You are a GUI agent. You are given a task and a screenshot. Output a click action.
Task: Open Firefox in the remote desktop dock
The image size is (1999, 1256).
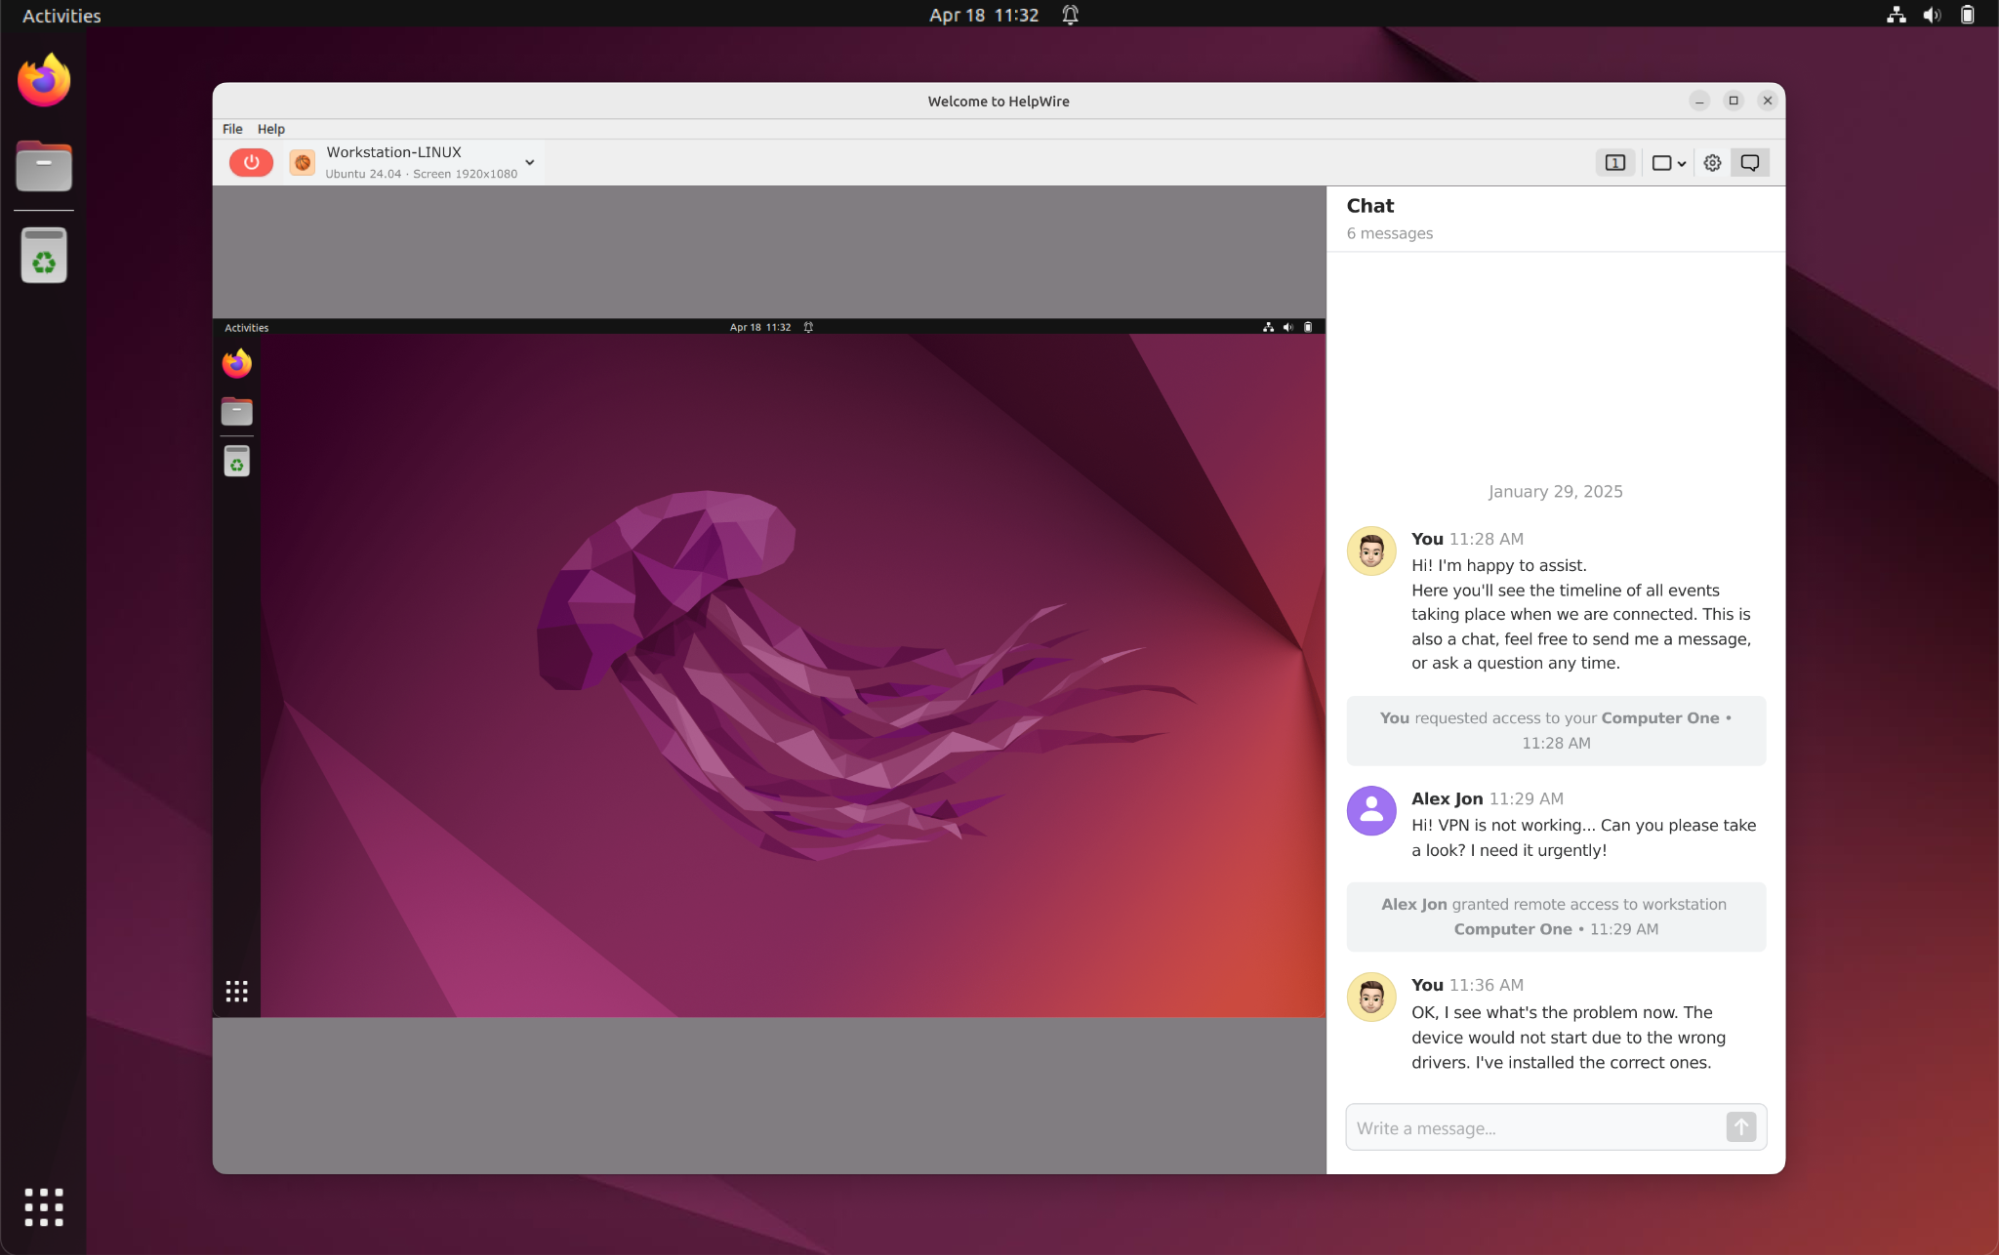click(x=237, y=363)
